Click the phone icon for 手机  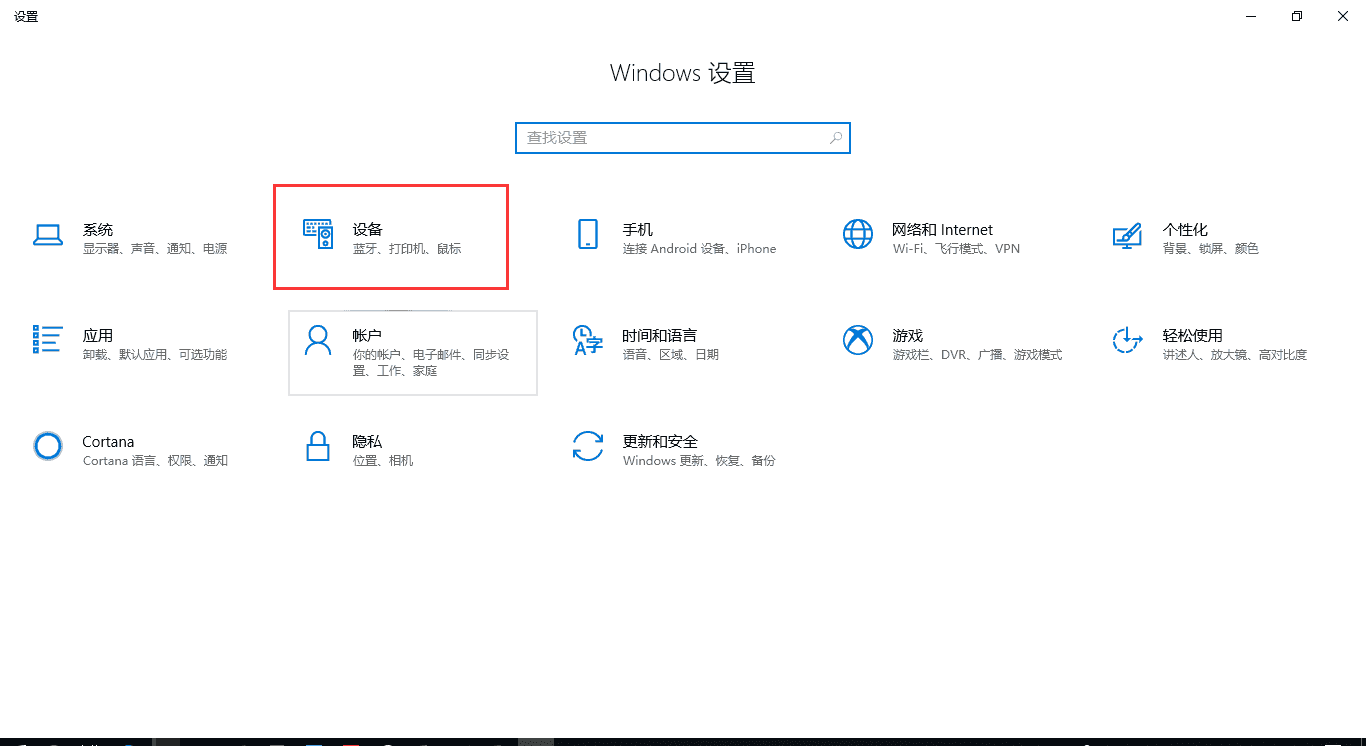click(588, 235)
